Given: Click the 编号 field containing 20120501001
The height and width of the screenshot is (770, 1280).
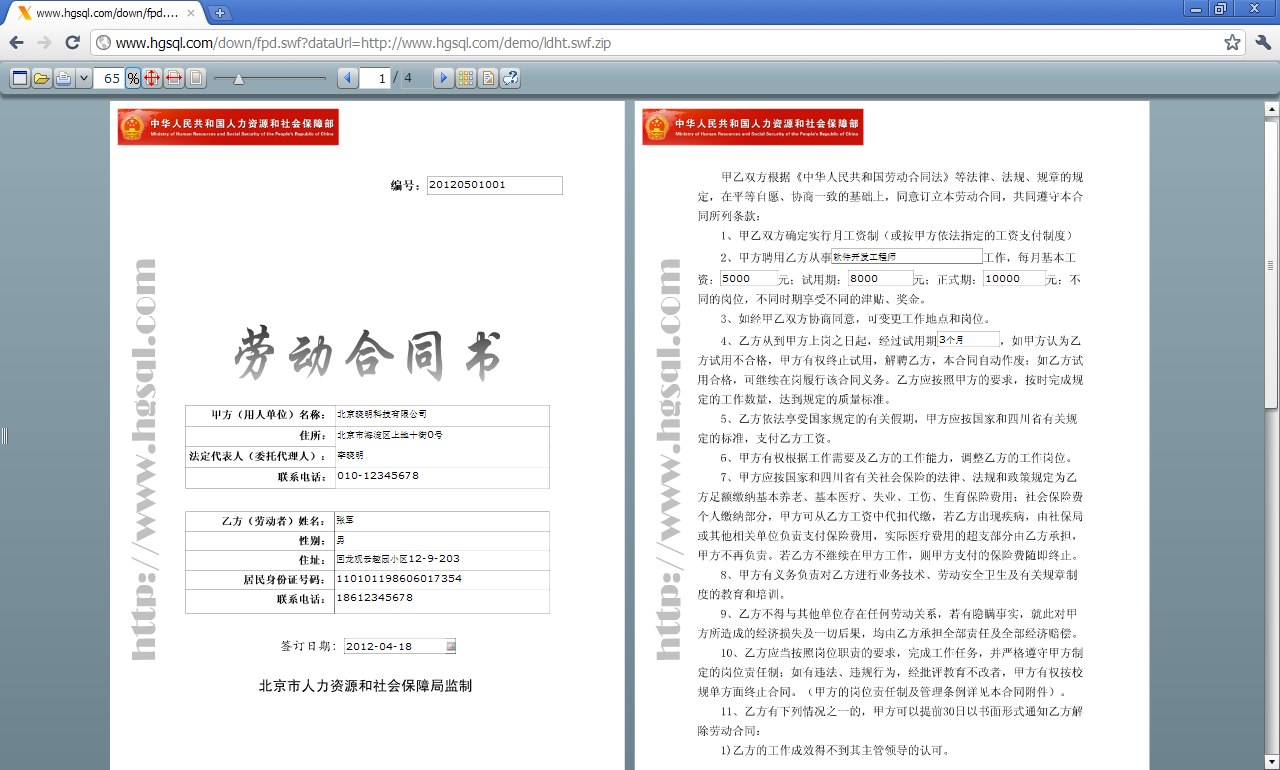Looking at the screenshot, I should point(495,185).
